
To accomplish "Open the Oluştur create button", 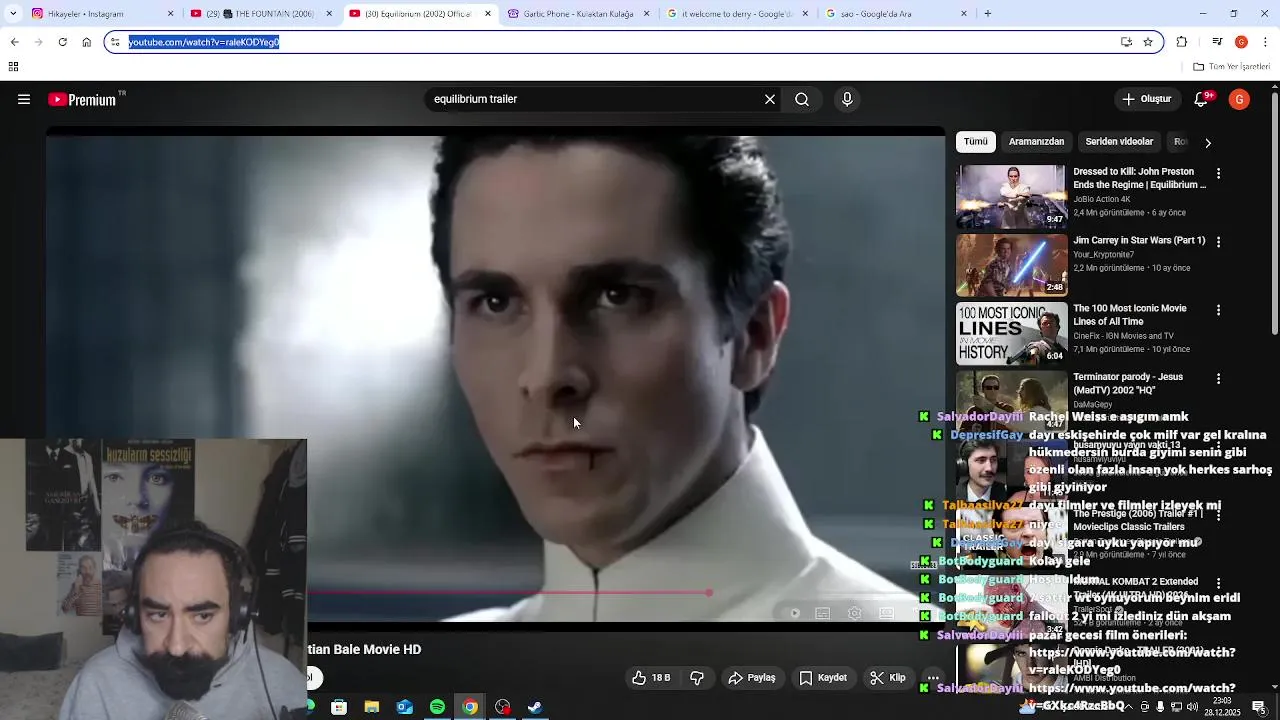I will [x=1146, y=99].
